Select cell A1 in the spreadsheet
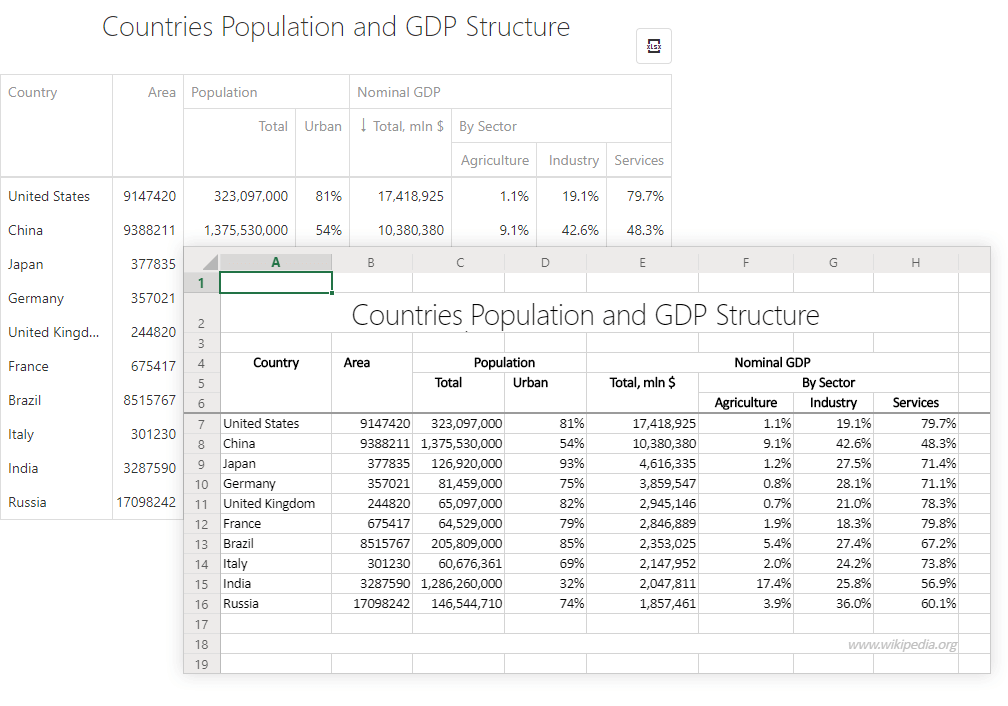This screenshot has width=1008, height=706. click(x=275, y=282)
